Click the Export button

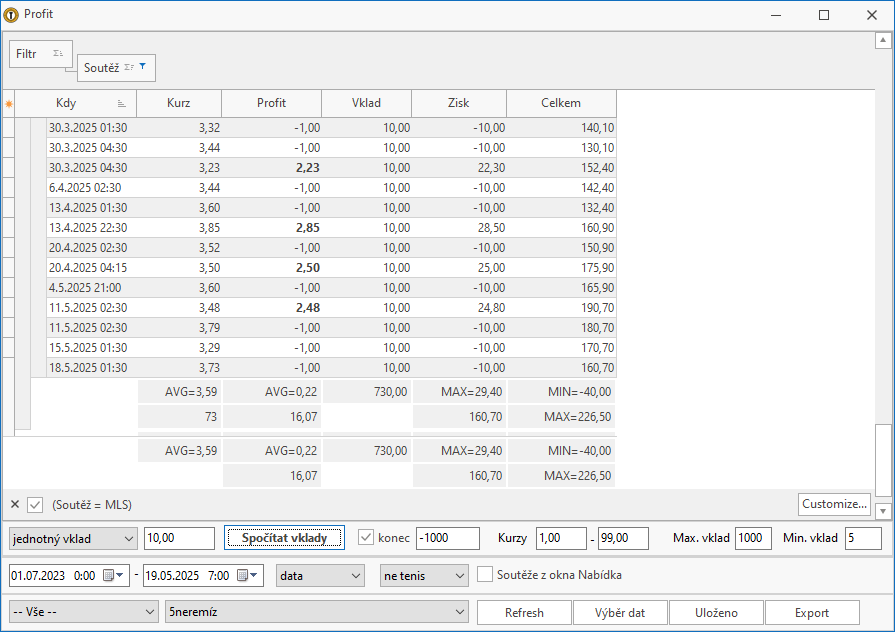point(812,613)
